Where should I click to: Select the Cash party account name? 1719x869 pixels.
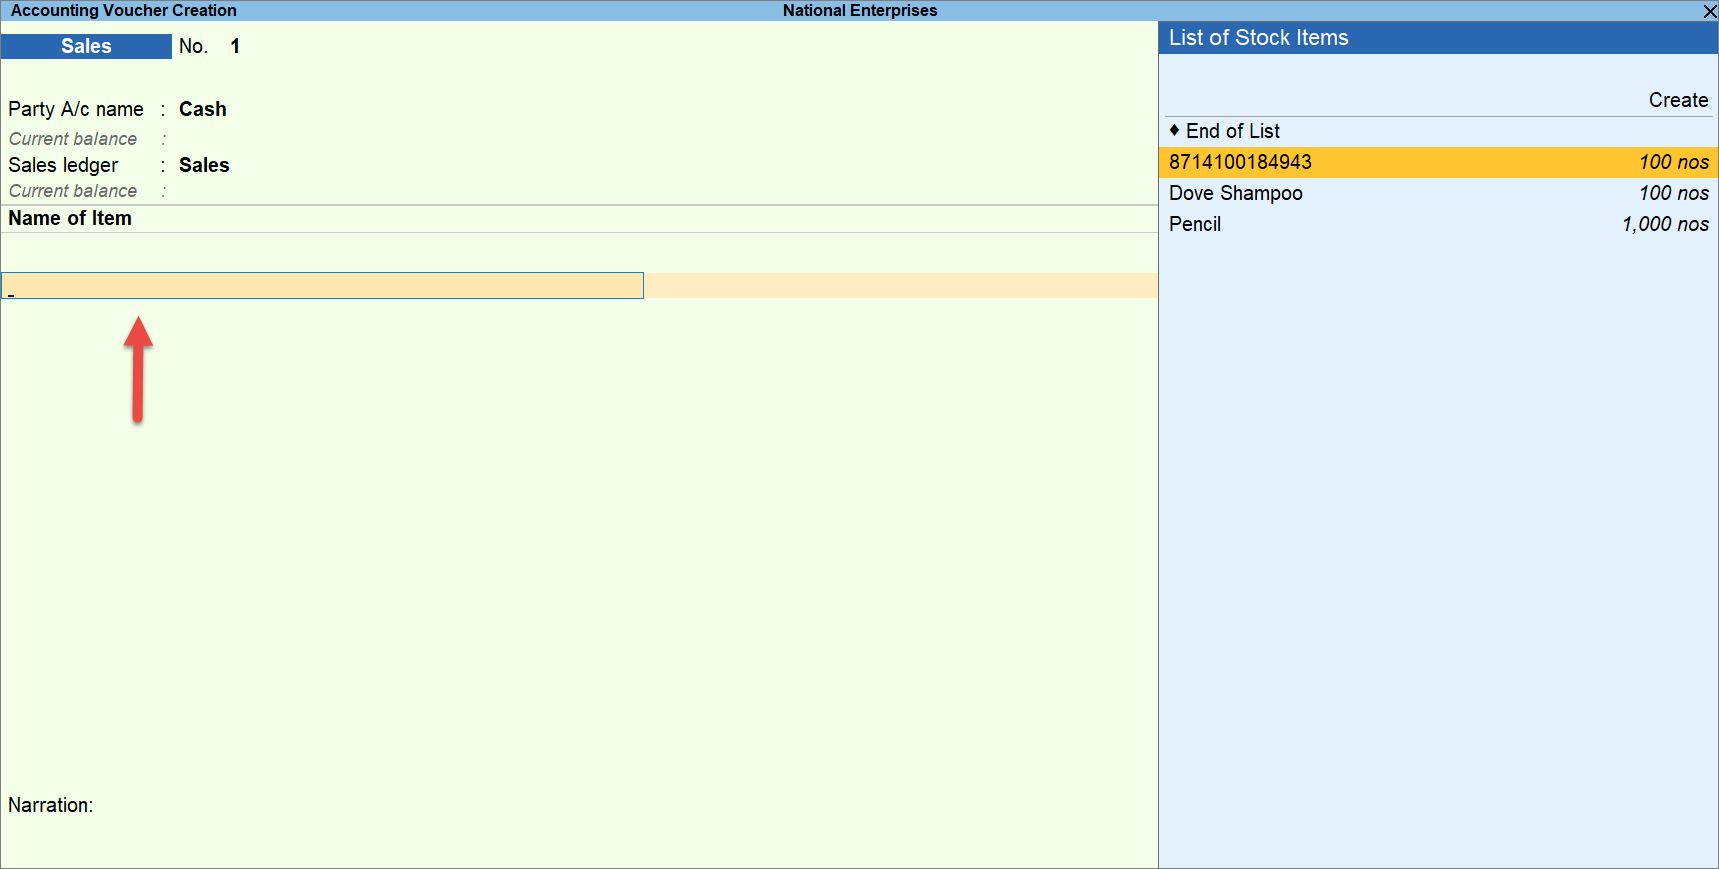pyautogui.click(x=203, y=109)
